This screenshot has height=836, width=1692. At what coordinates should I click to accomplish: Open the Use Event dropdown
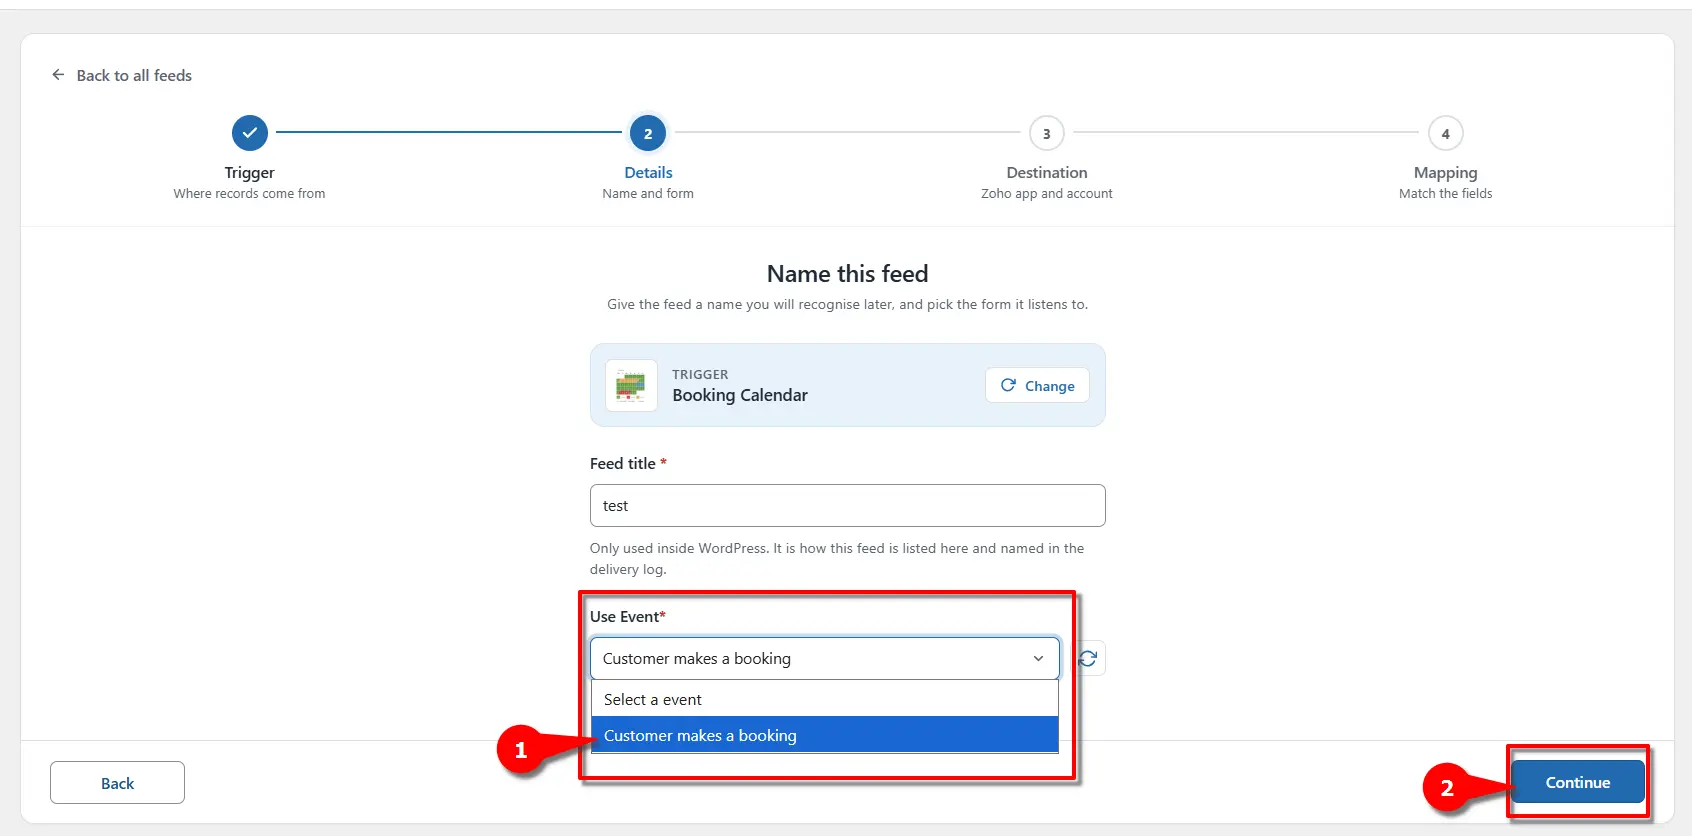[824, 658]
